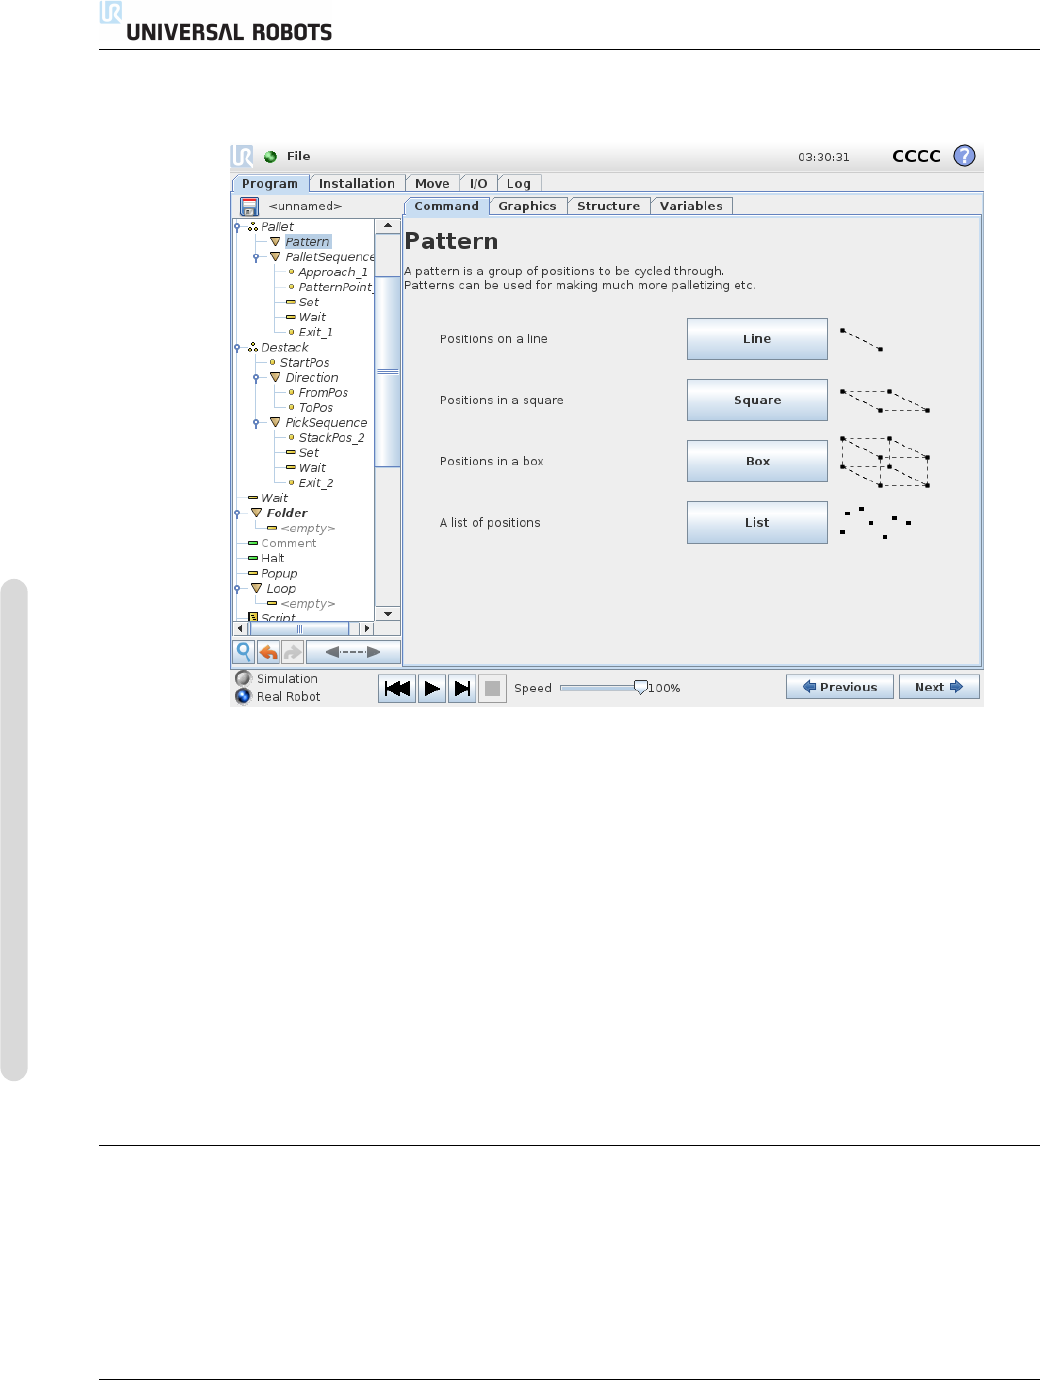The width and height of the screenshot is (1040, 1380).
Task: Choose the Line pattern button
Action: 757,339
